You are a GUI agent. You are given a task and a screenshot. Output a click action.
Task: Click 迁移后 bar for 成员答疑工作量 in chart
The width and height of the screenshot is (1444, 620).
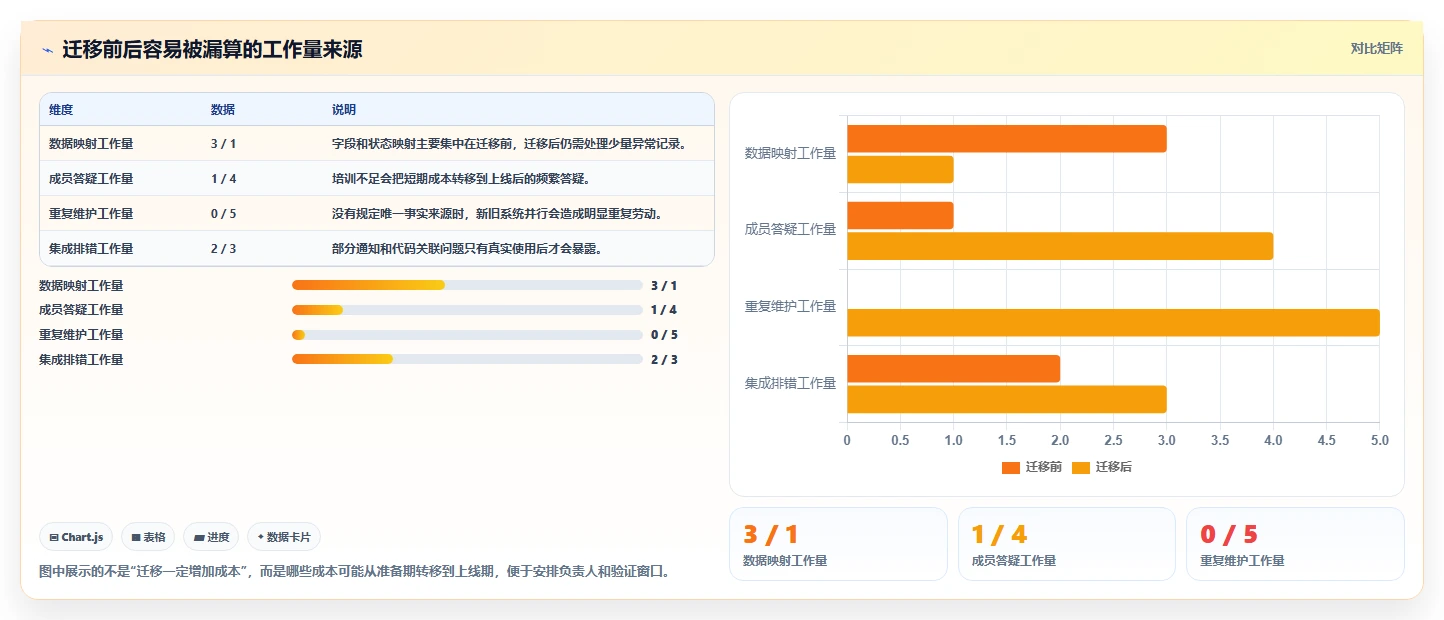(1060, 246)
